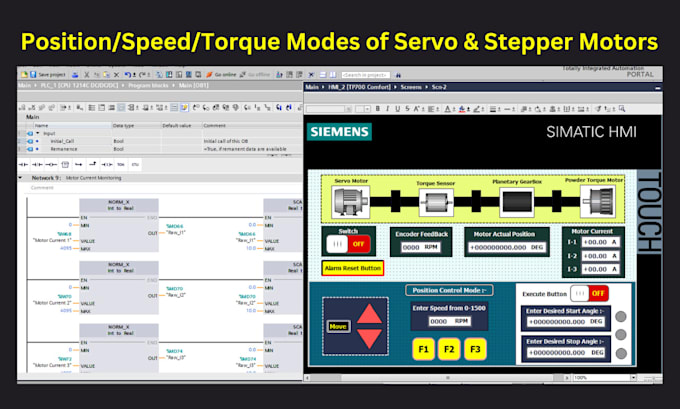Click the close branch icon
Image resolution: width=680 pixels, height=409 pixels.
tap(92, 164)
